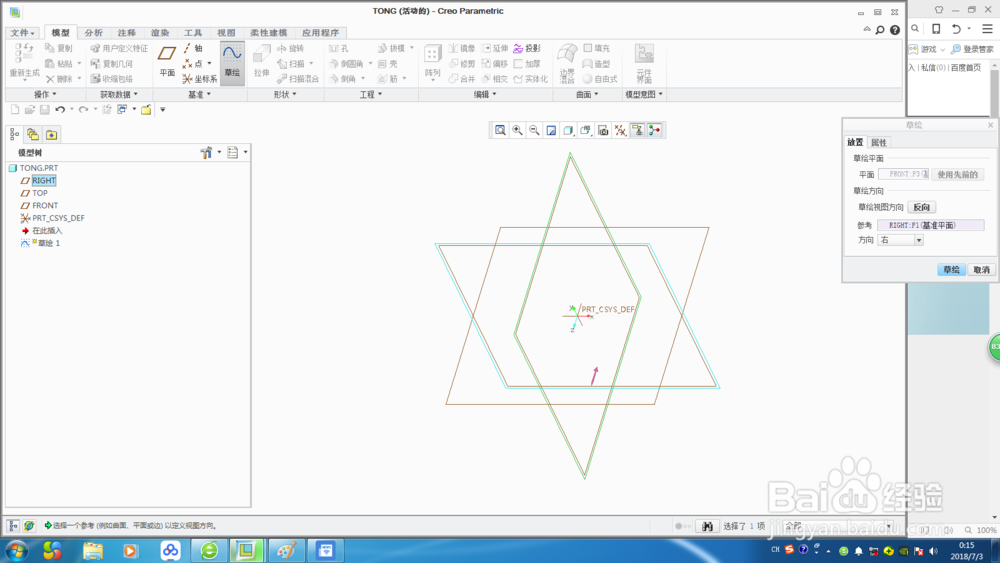
Task: Expand the 编辑 group dropdown
Action: 485,94
